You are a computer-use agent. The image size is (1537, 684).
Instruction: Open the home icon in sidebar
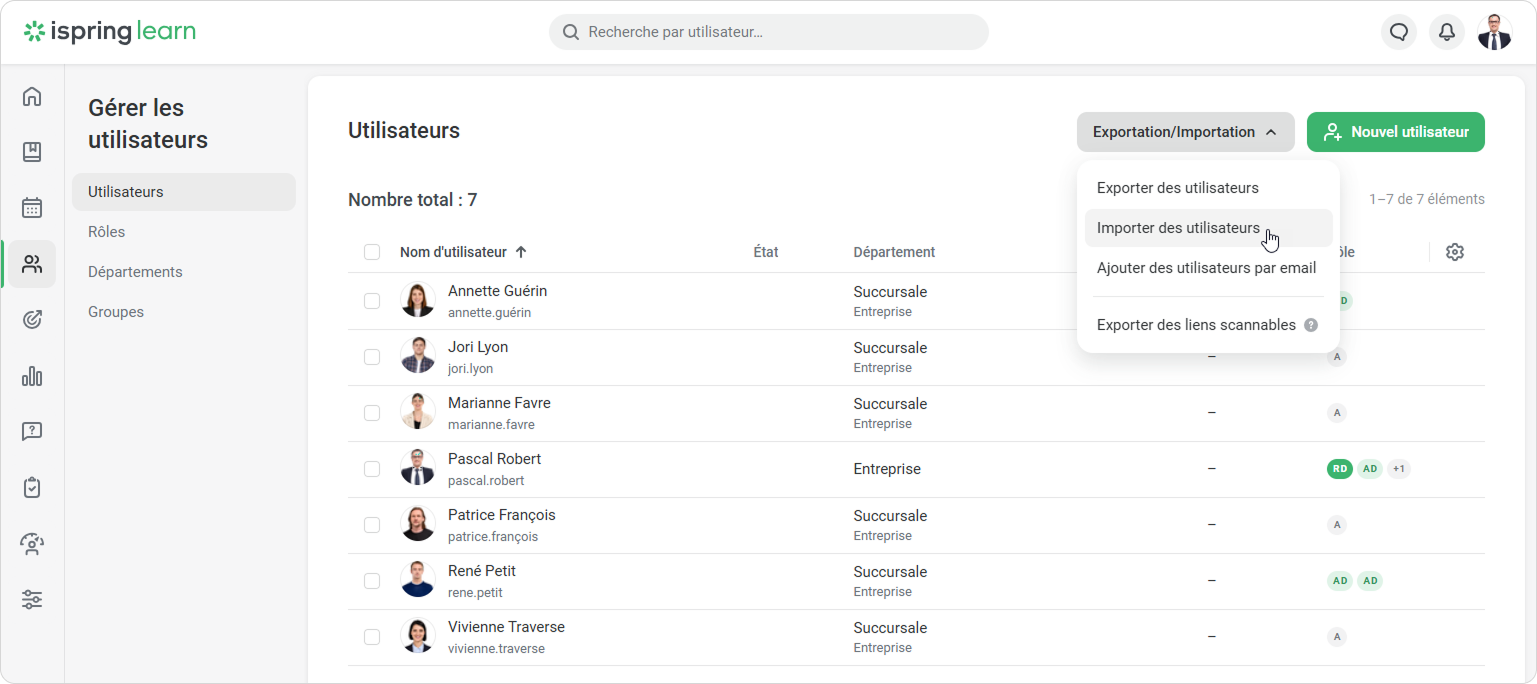(x=32, y=97)
